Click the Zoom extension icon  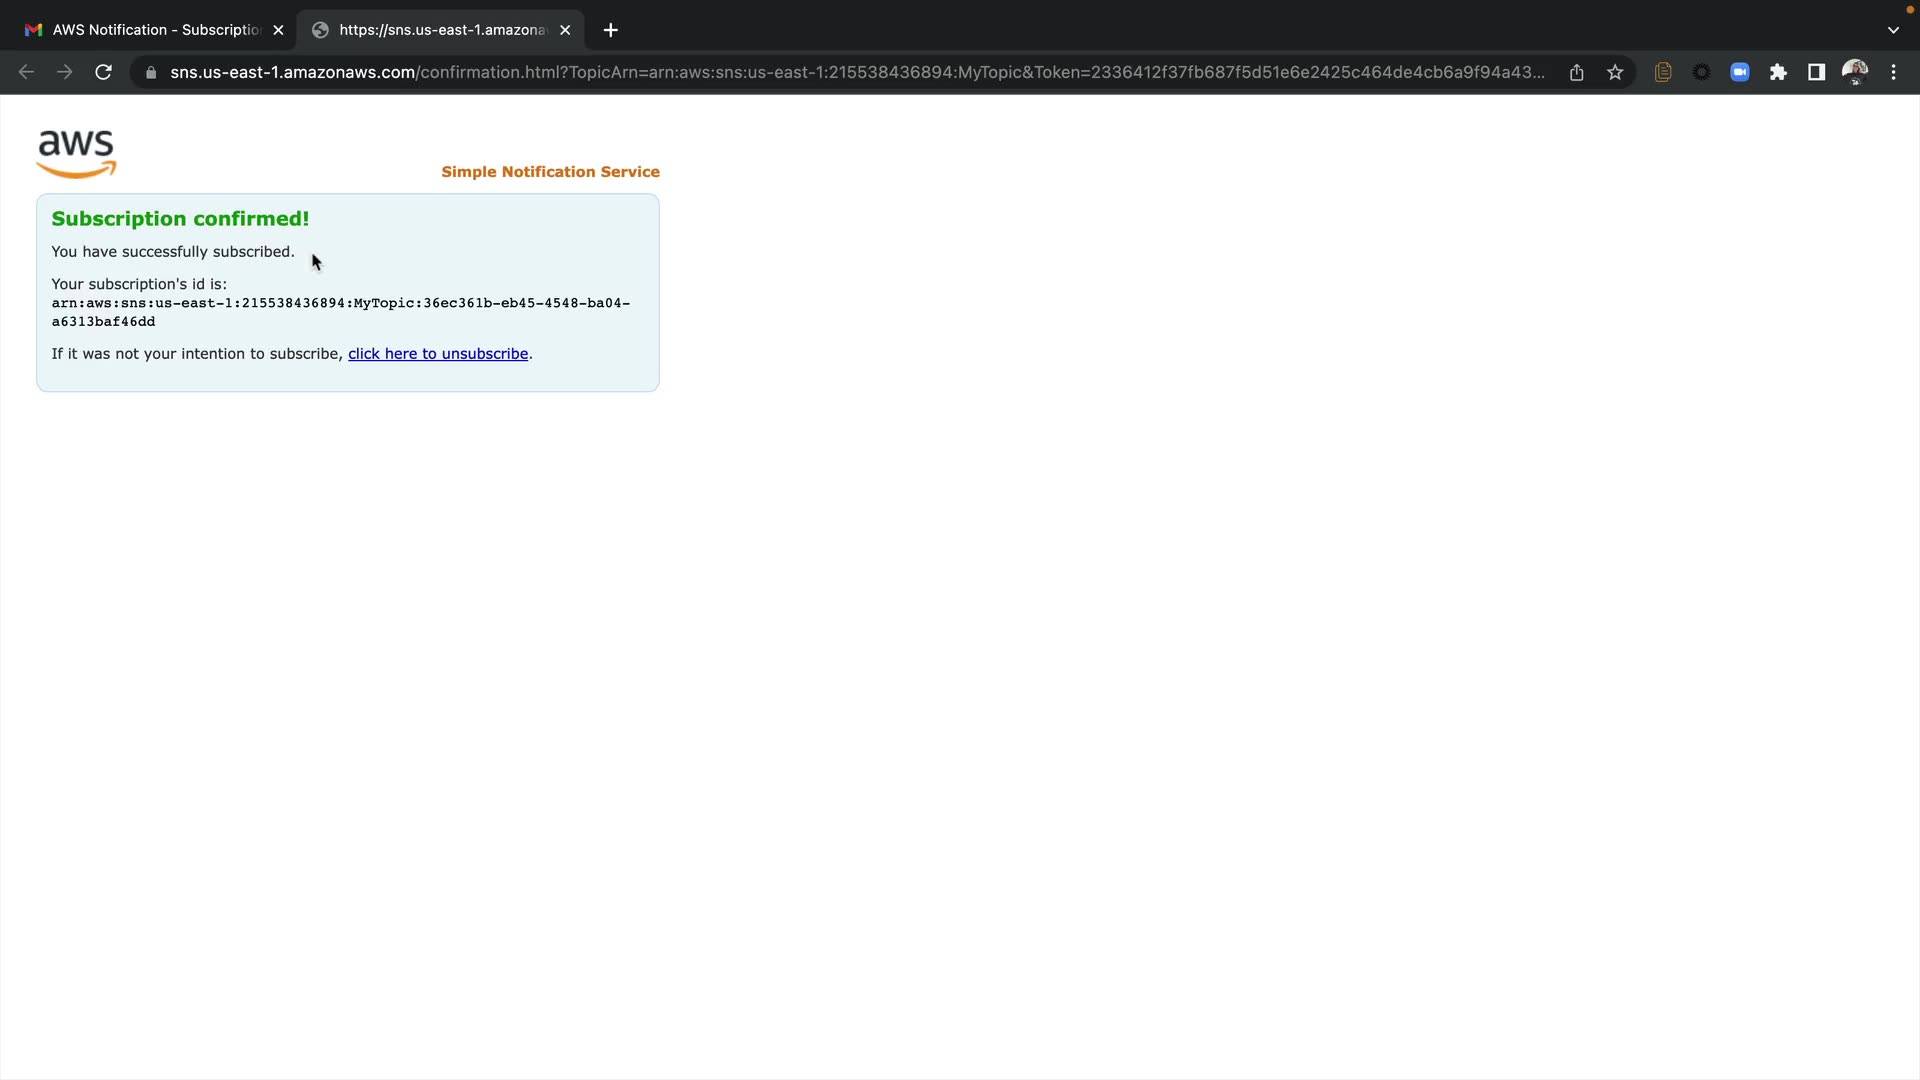tap(1740, 72)
